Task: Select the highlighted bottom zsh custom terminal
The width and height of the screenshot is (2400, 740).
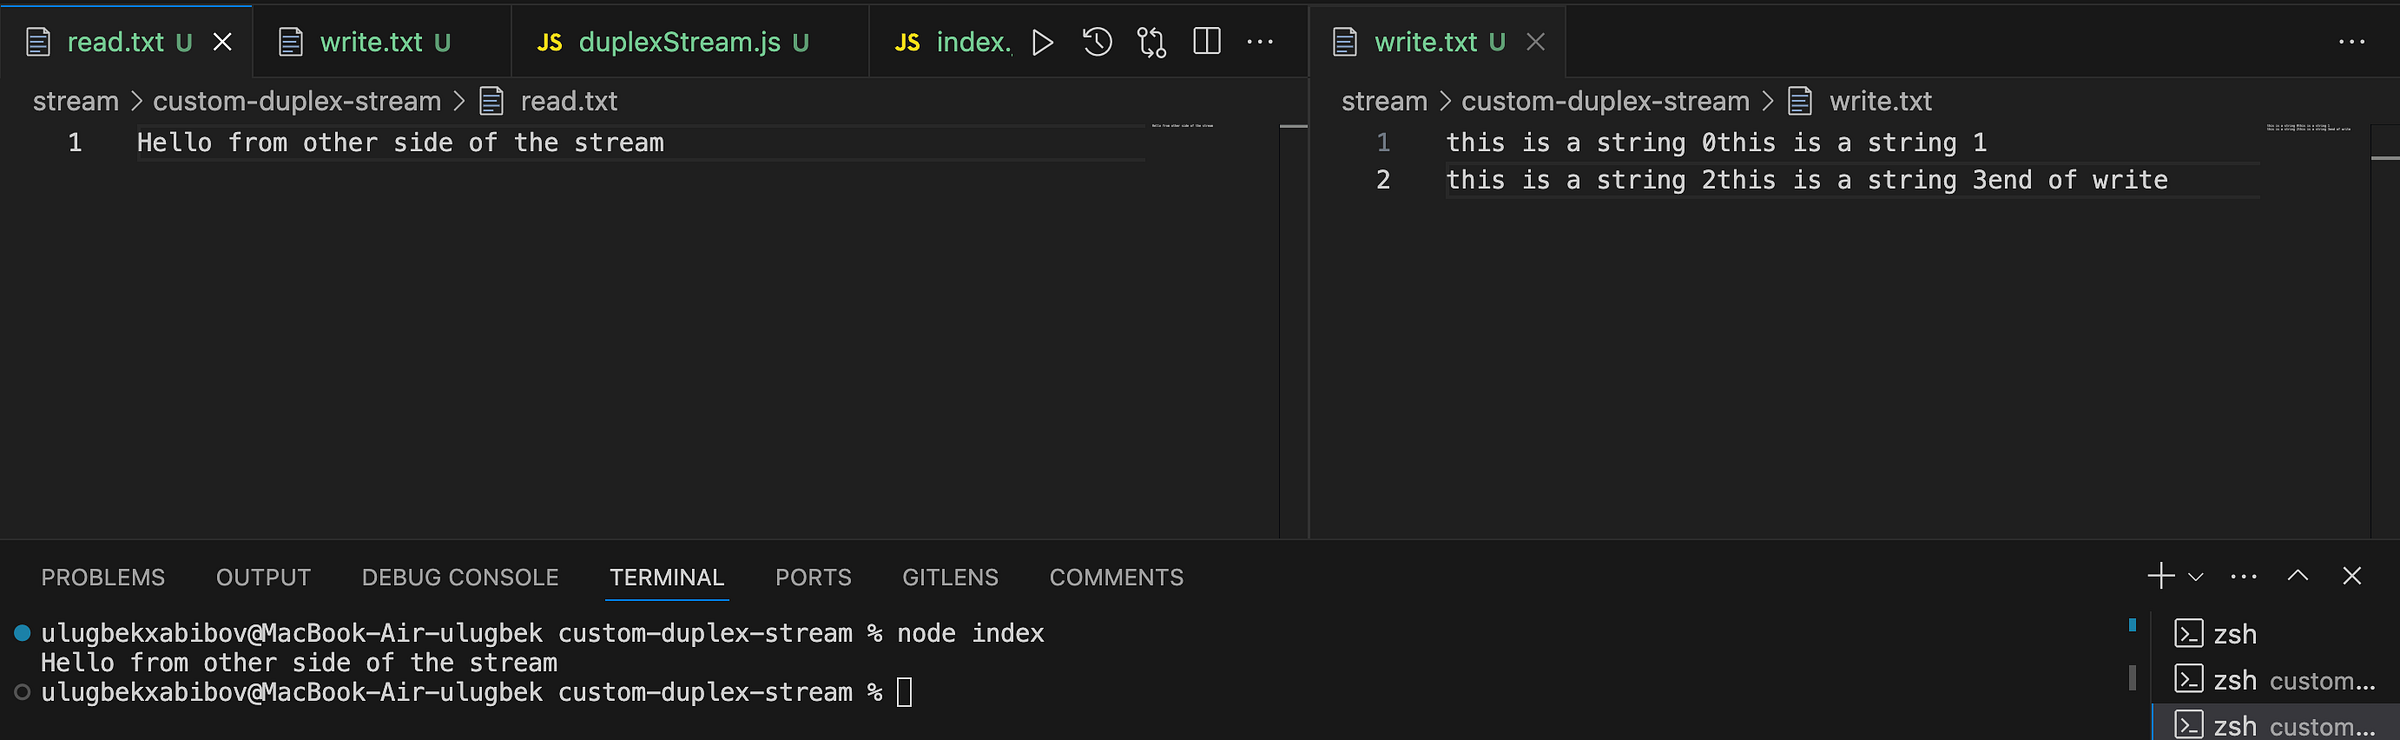Action: 2273,724
